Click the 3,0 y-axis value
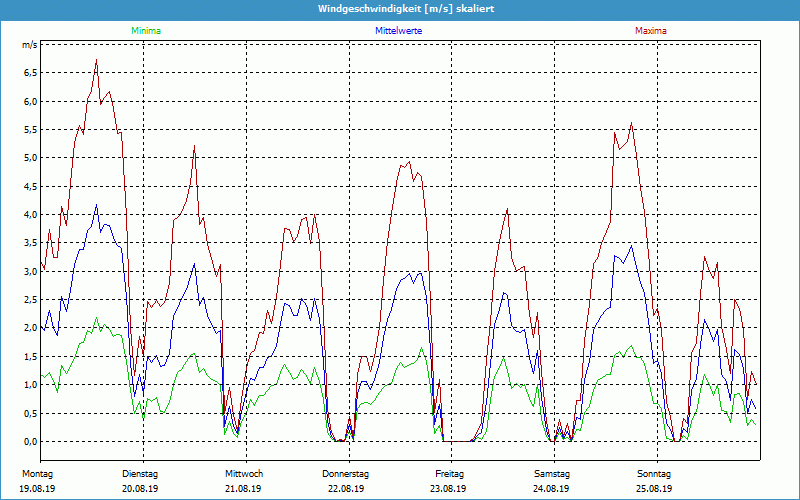Screen dimensions: 800x500 click(30, 271)
